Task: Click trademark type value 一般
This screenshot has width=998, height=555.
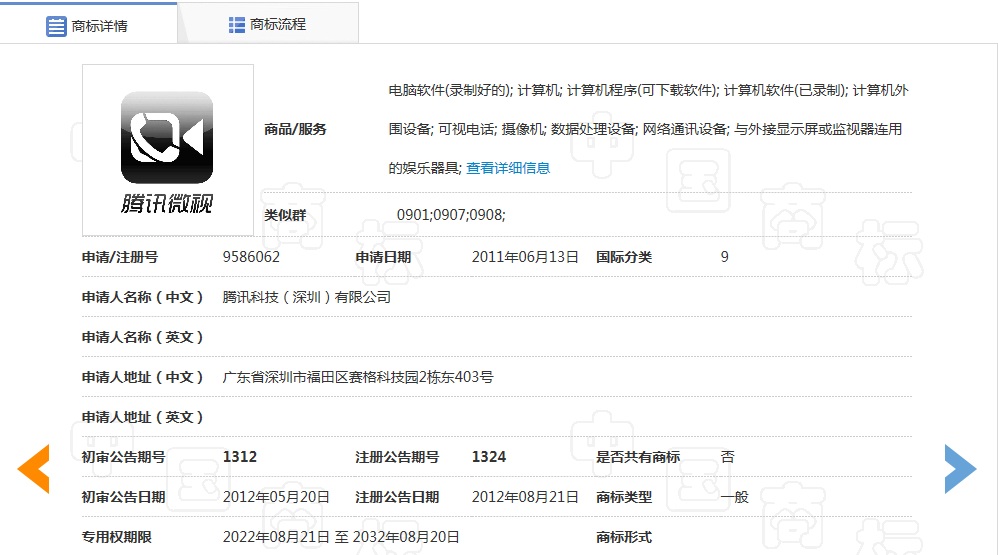Action: point(734,497)
